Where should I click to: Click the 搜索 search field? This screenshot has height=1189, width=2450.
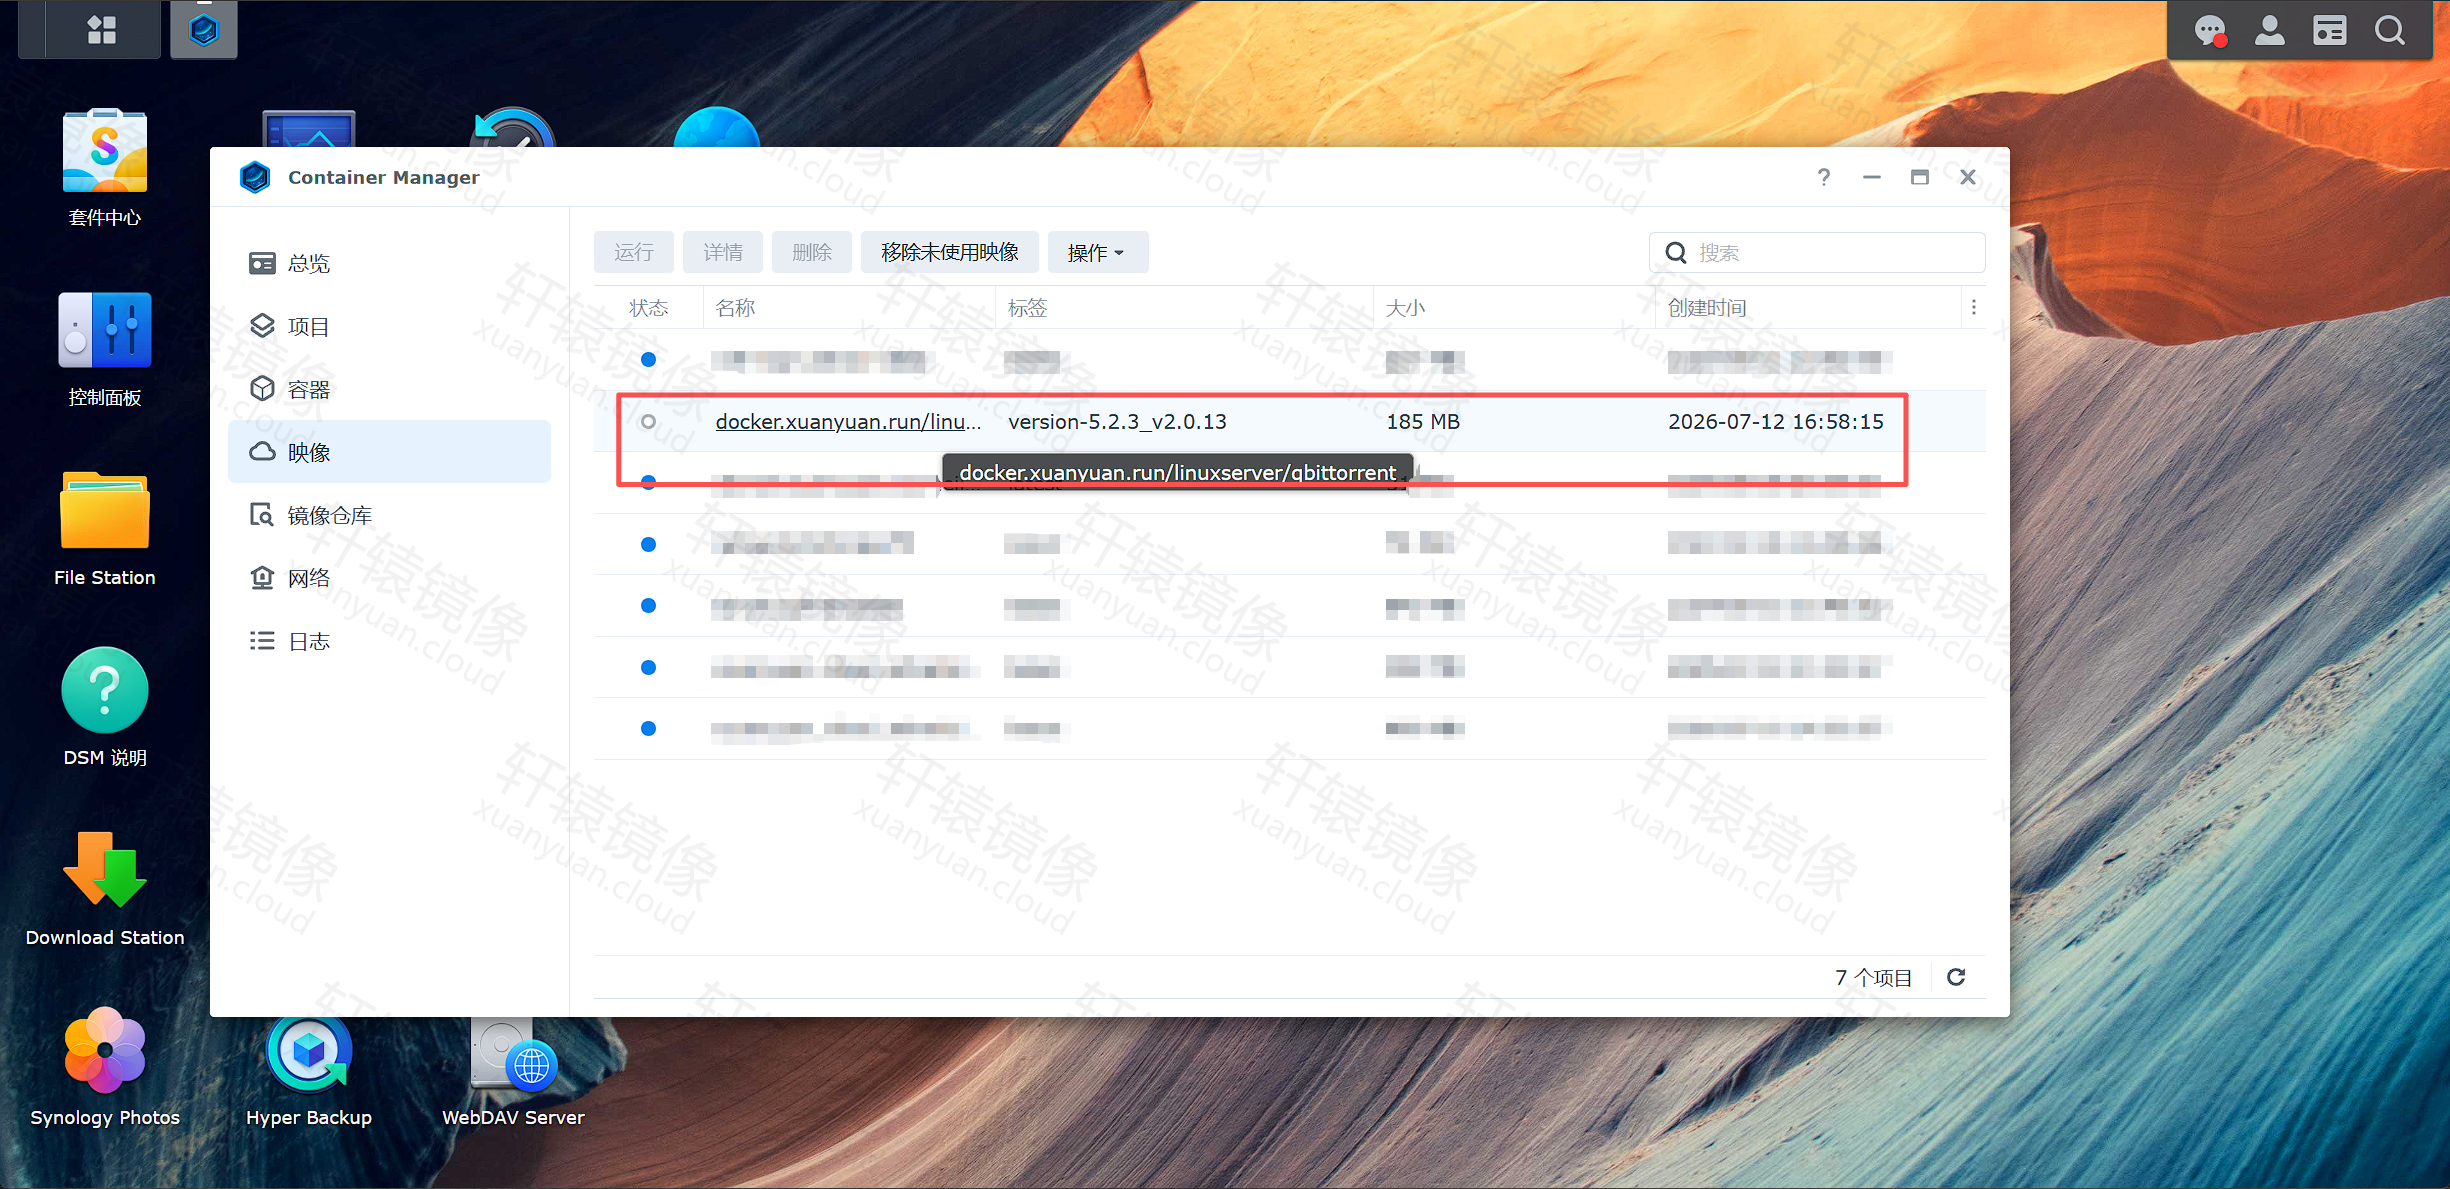coord(1817,252)
